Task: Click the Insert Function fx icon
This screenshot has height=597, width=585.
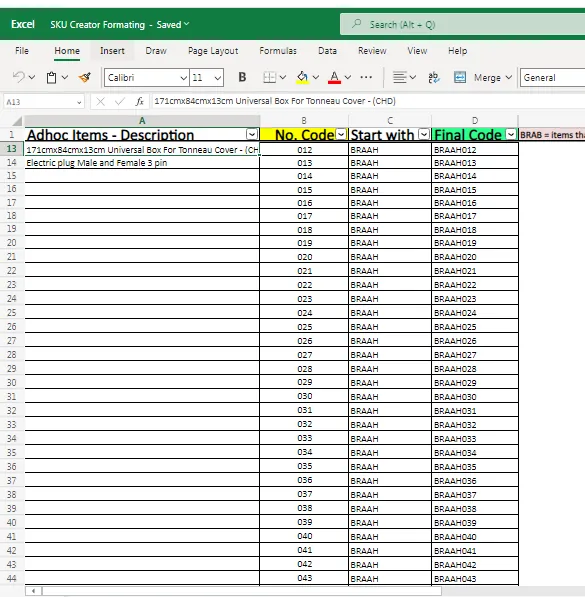Action: tap(140, 102)
